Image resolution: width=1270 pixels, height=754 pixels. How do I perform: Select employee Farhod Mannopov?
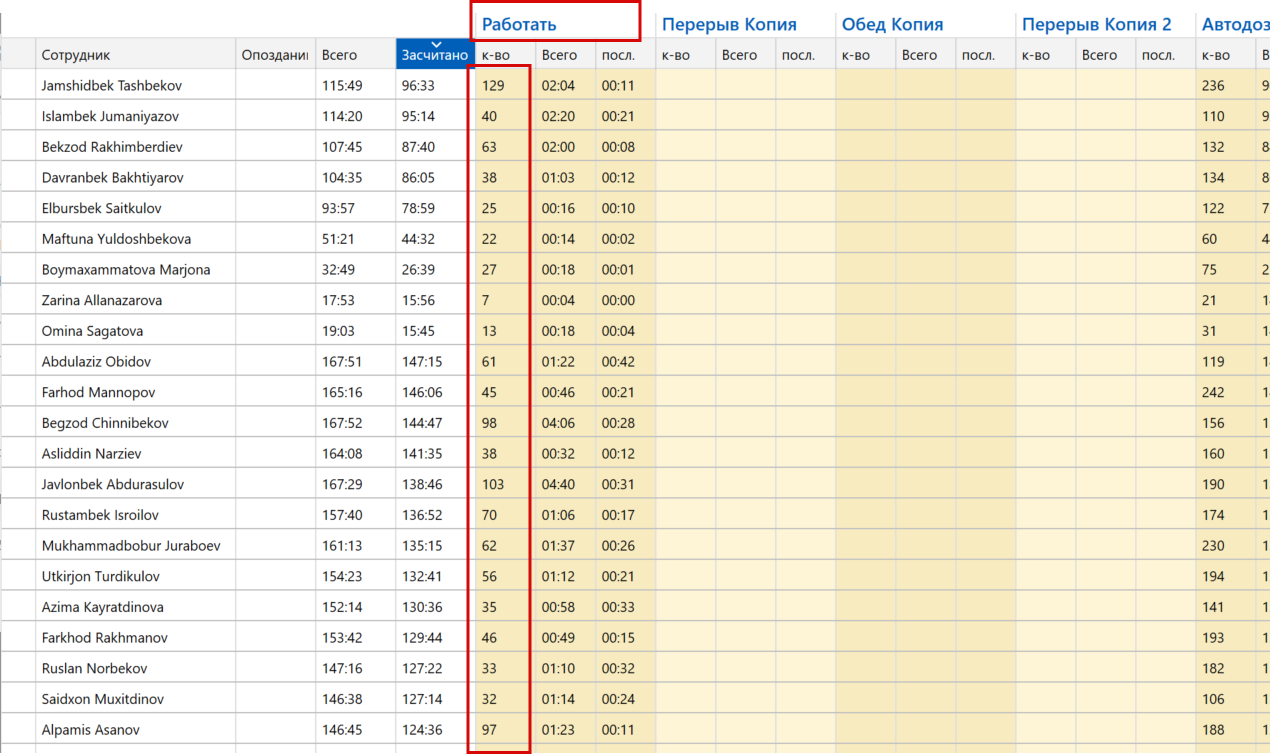point(99,392)
